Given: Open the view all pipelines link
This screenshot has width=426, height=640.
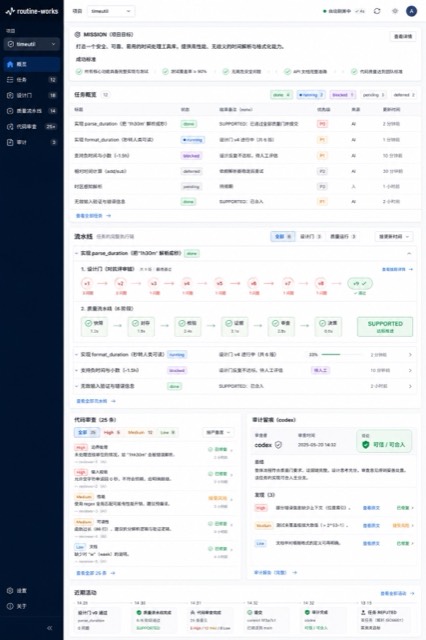Looking at the screenshot, I should 96,401.
